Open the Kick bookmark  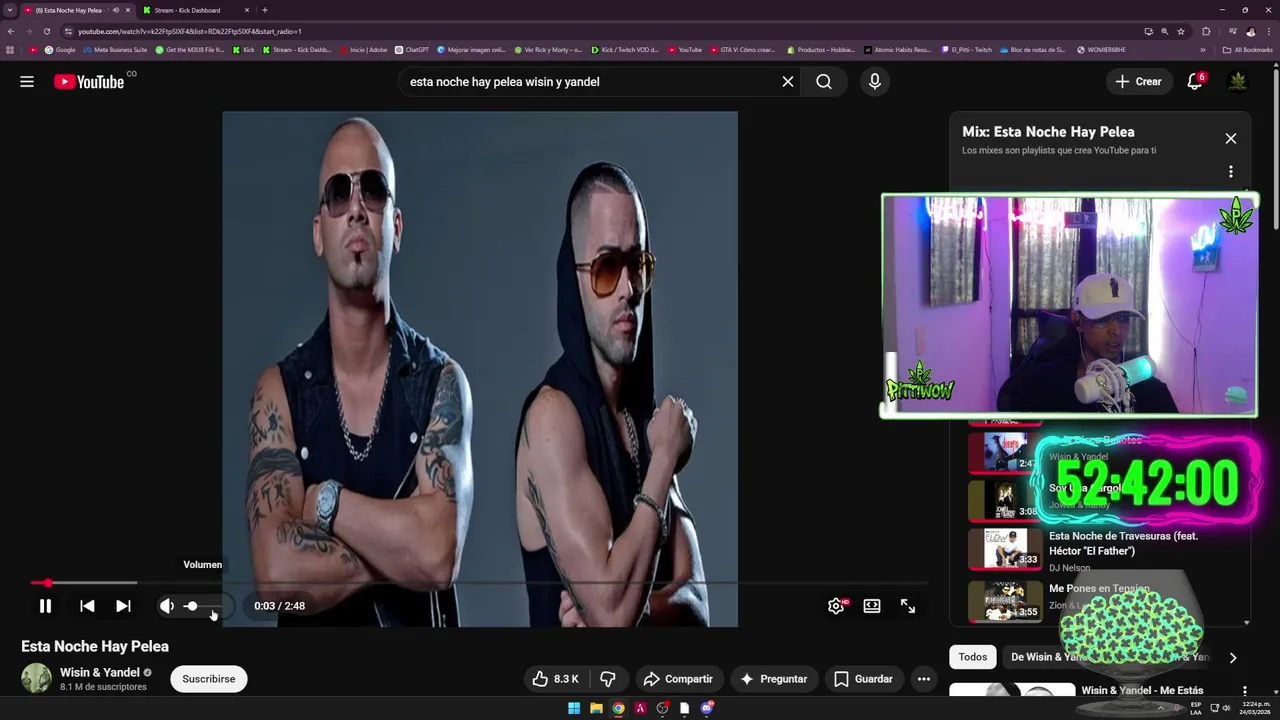pyautogui.click(x=244, y=50)
